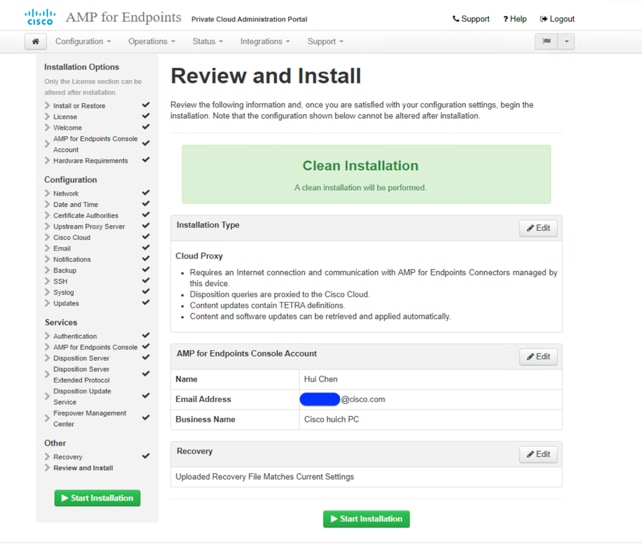Open Backup step
This screenshot has height=544, width=642.
pyautogui.click(x=65, y=271)
